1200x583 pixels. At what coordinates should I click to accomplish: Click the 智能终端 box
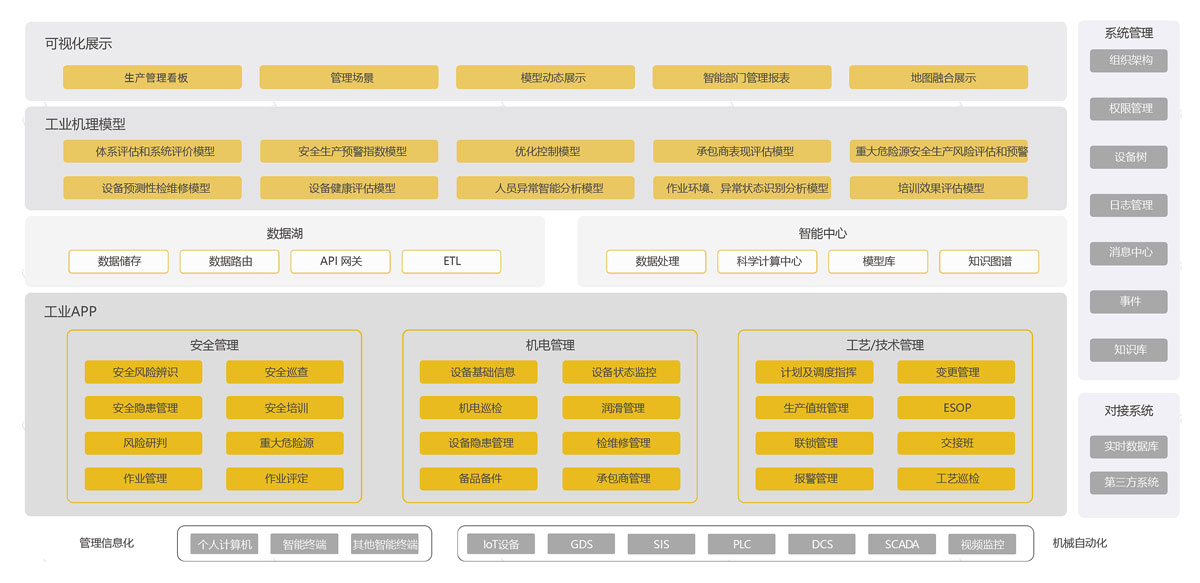(x=304, y=545)
